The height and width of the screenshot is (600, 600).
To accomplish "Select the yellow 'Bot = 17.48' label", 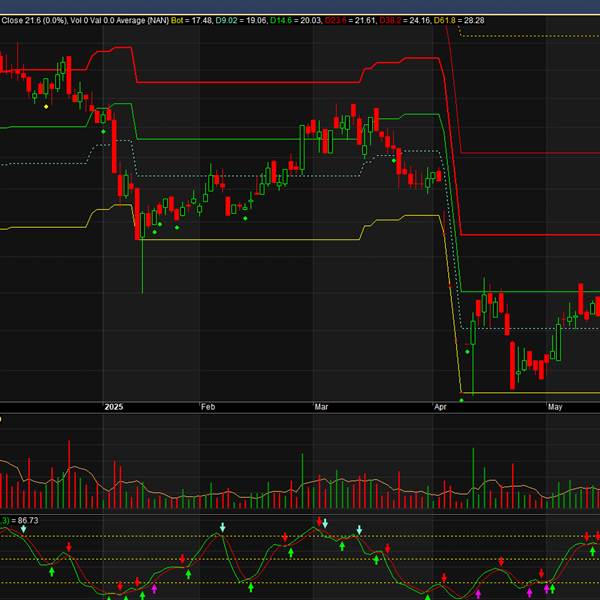I will [191, 20].
